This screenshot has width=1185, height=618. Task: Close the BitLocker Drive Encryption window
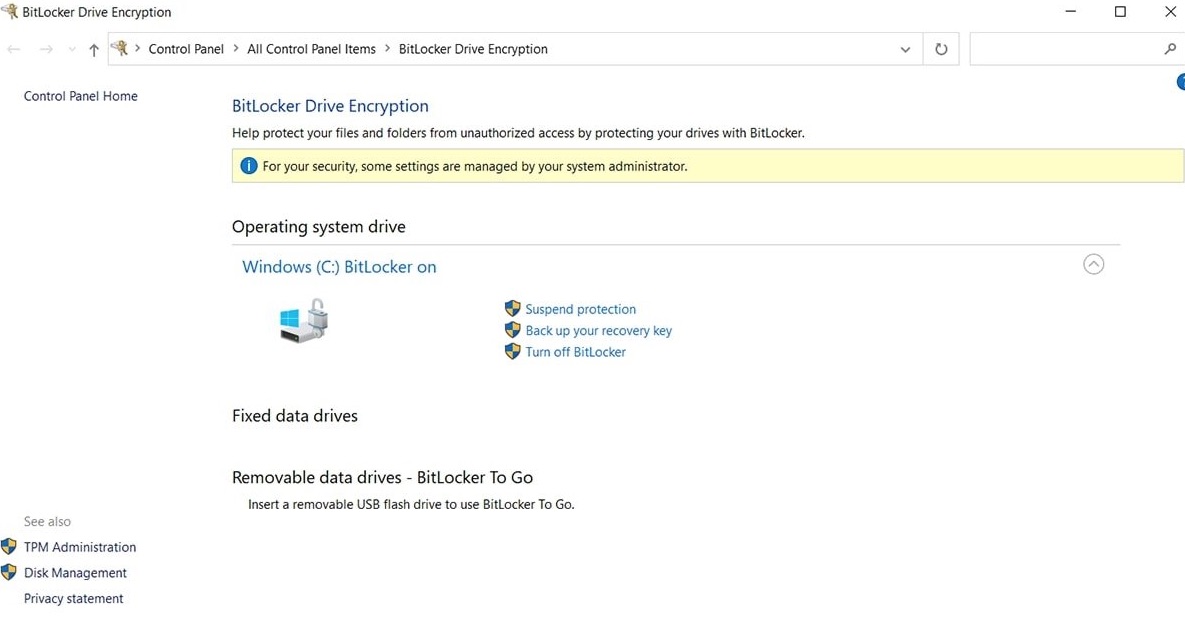(1170, 11)
